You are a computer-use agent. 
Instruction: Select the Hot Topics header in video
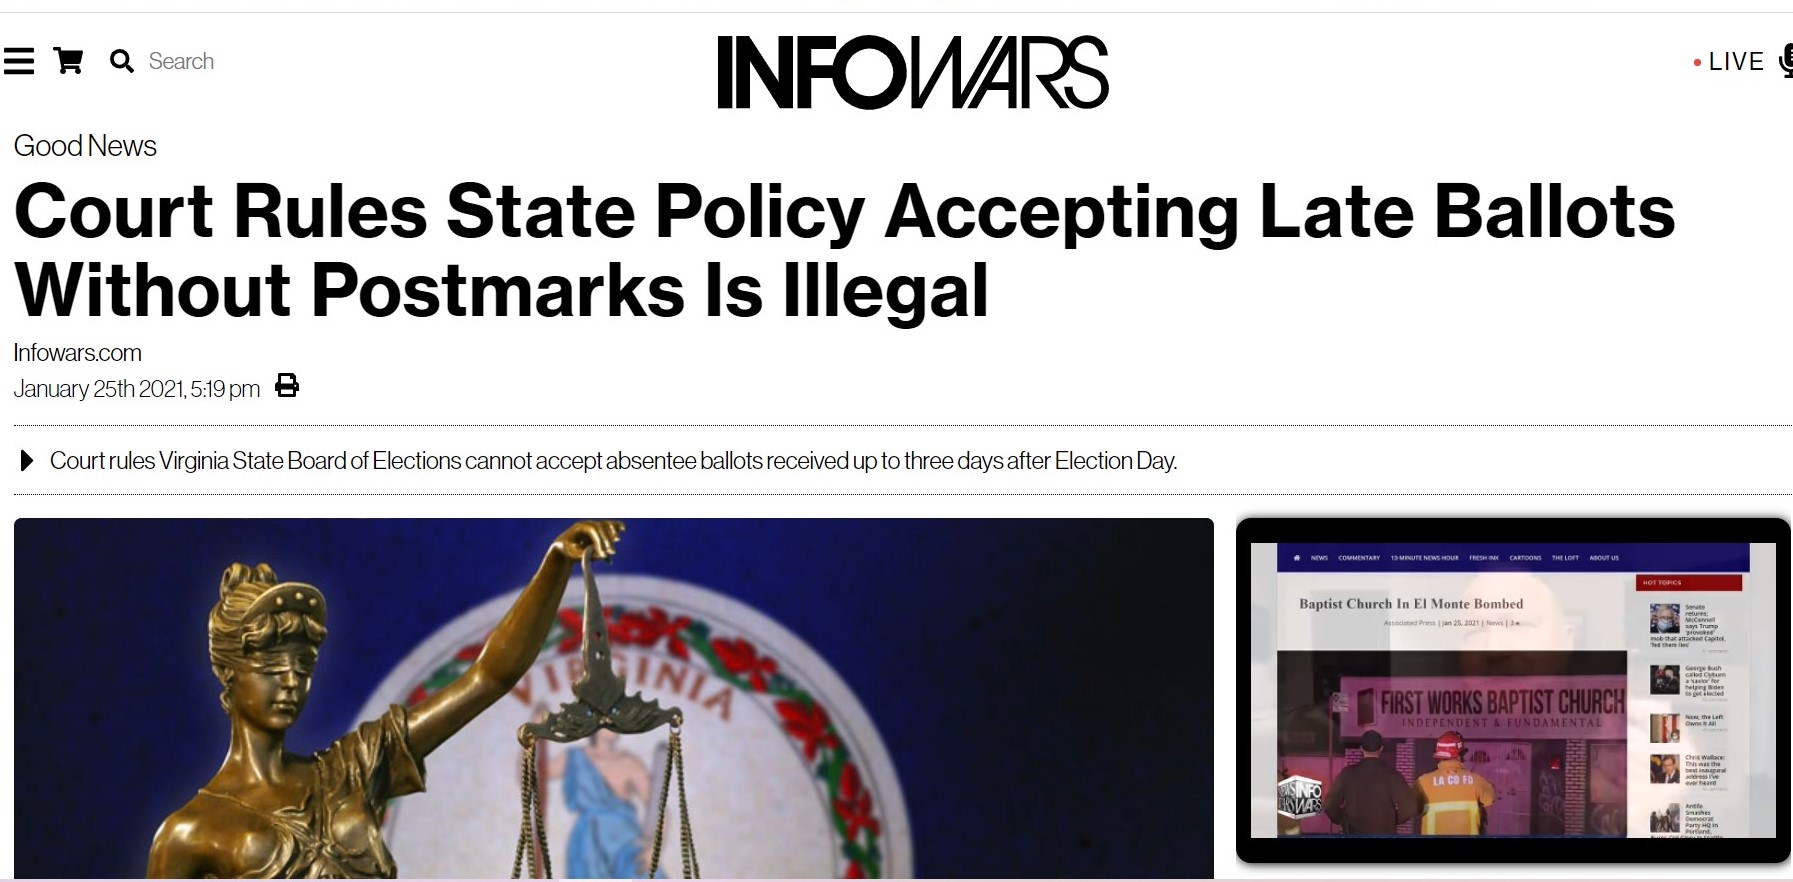pyautogui.click(x=1689, y=582)
